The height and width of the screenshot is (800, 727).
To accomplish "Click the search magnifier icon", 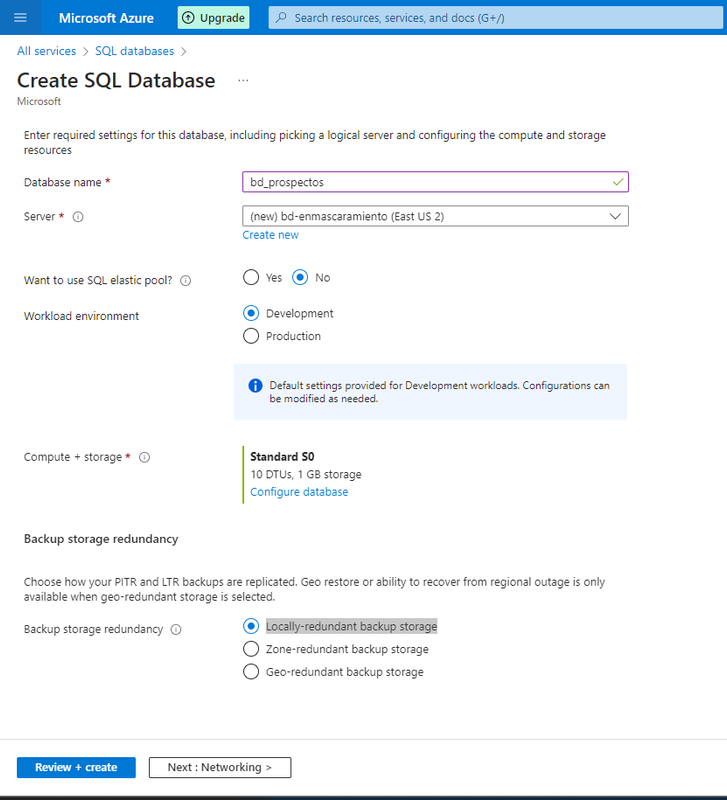I will (281, 18).
